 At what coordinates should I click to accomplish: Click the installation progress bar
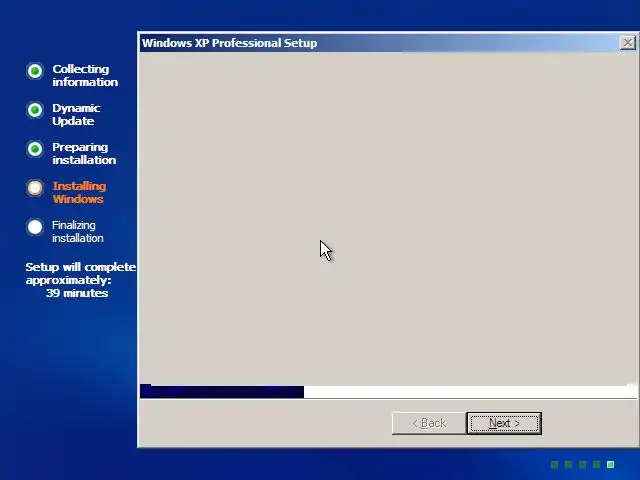click(x=388, y=391)
